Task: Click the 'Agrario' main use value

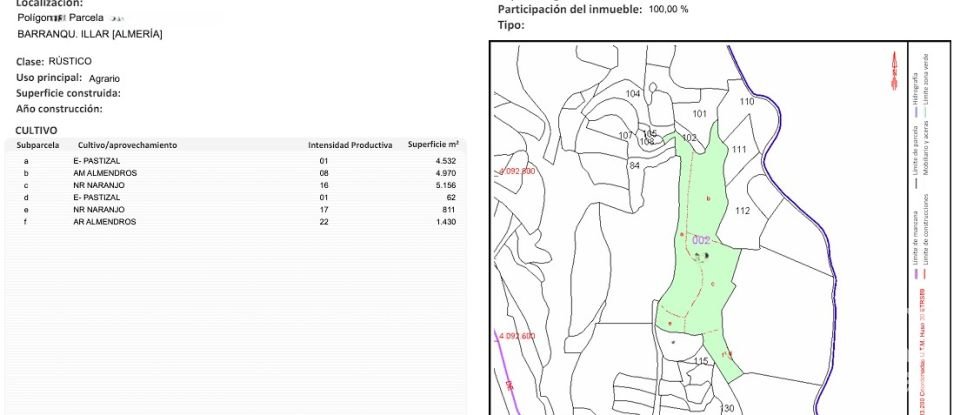Action: [x=104, y=78]
